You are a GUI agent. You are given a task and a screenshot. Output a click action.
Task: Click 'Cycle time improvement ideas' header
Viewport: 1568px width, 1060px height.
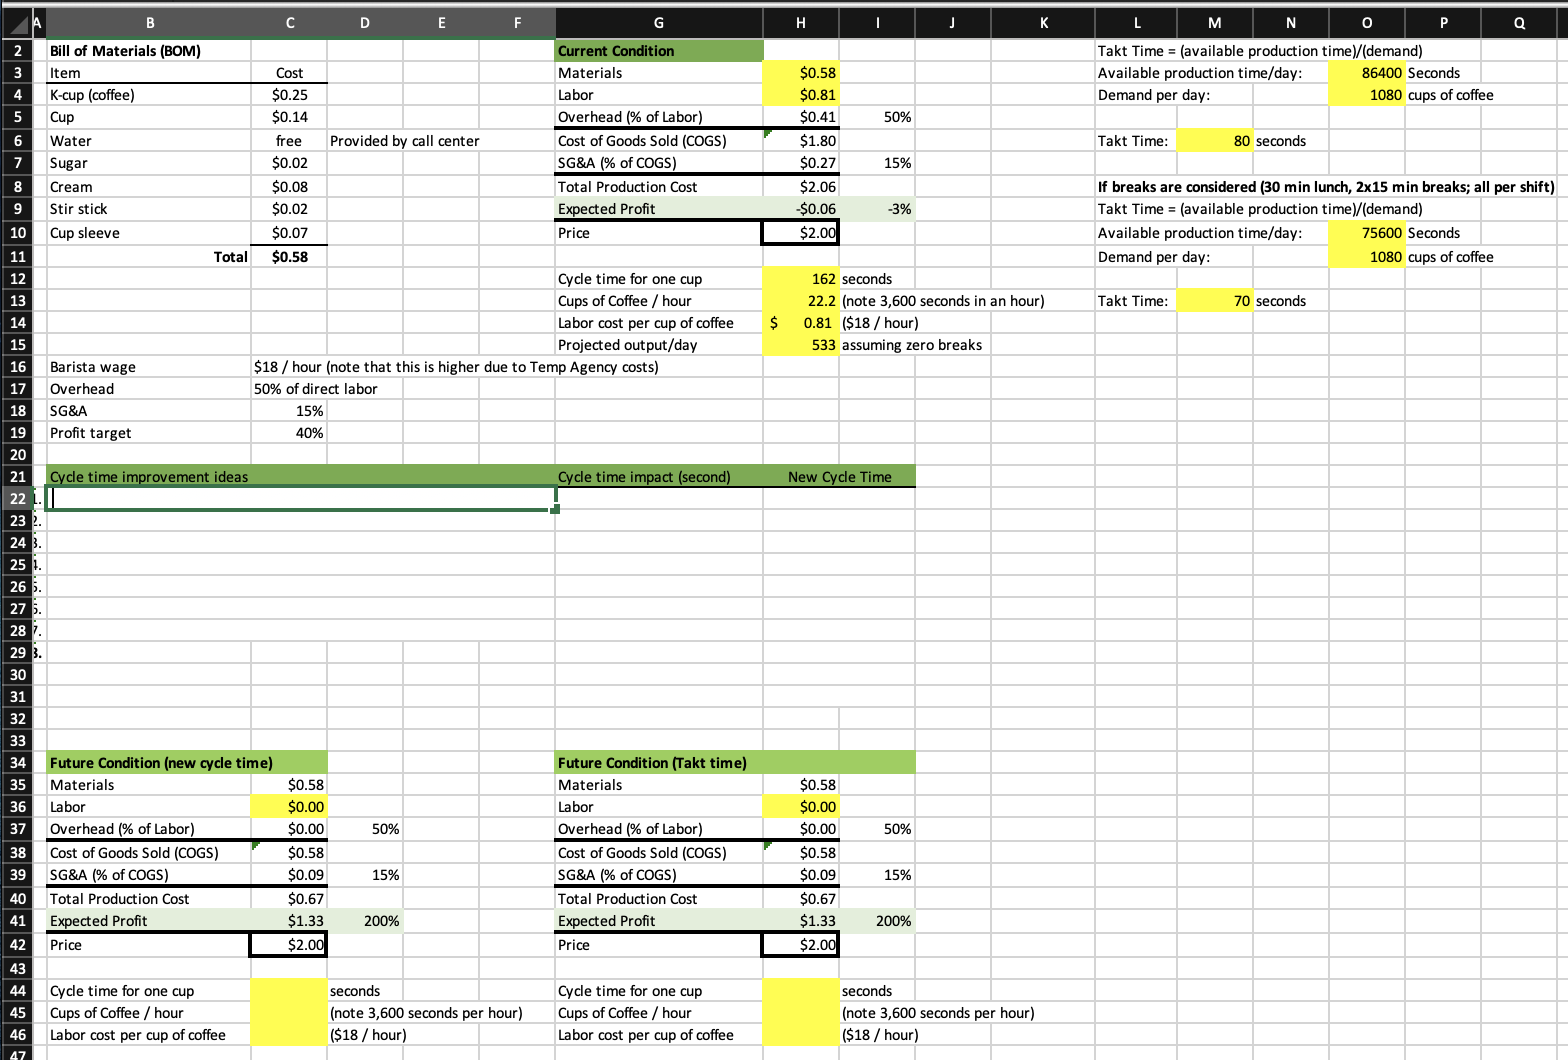[301, 477]
